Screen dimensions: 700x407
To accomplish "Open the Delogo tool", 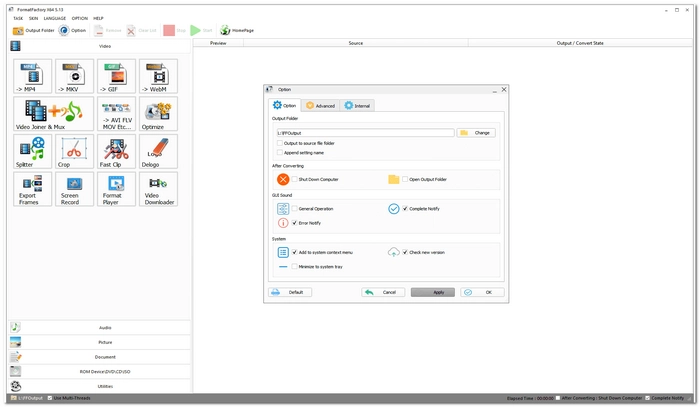I will [x=158, y=151].
